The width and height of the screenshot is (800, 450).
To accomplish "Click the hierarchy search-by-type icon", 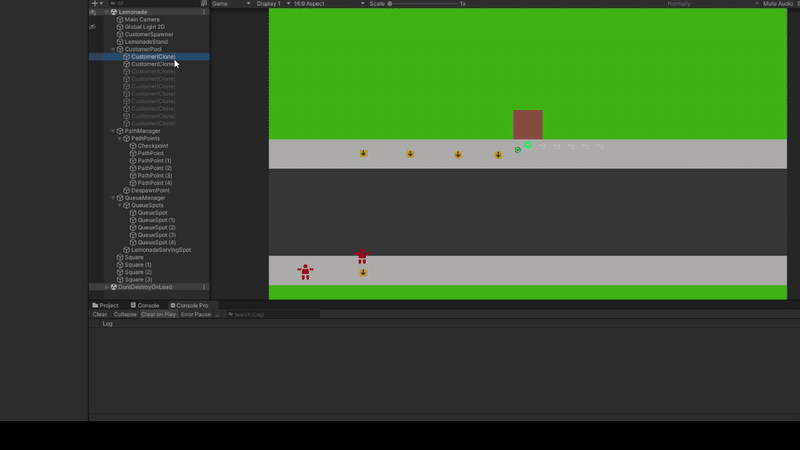I will 204,4.
